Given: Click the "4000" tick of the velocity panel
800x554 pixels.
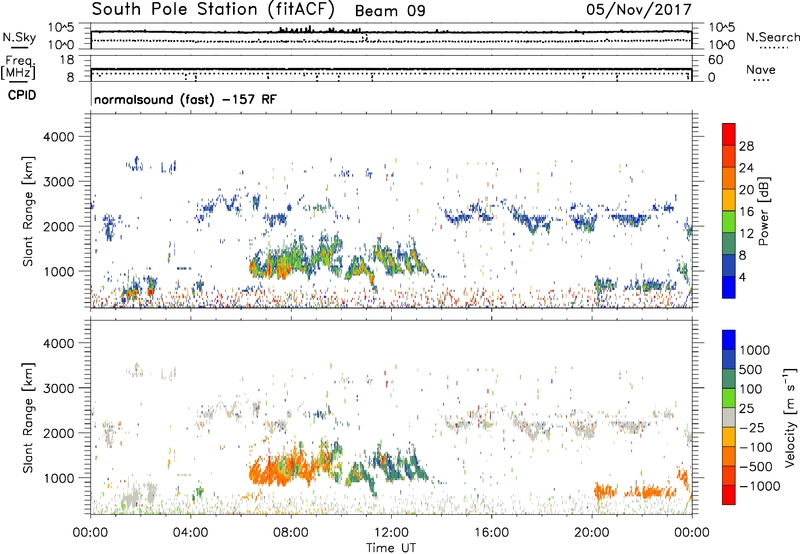Looking at the screenshot, I should pyautogui.click(x=58, y=343).
